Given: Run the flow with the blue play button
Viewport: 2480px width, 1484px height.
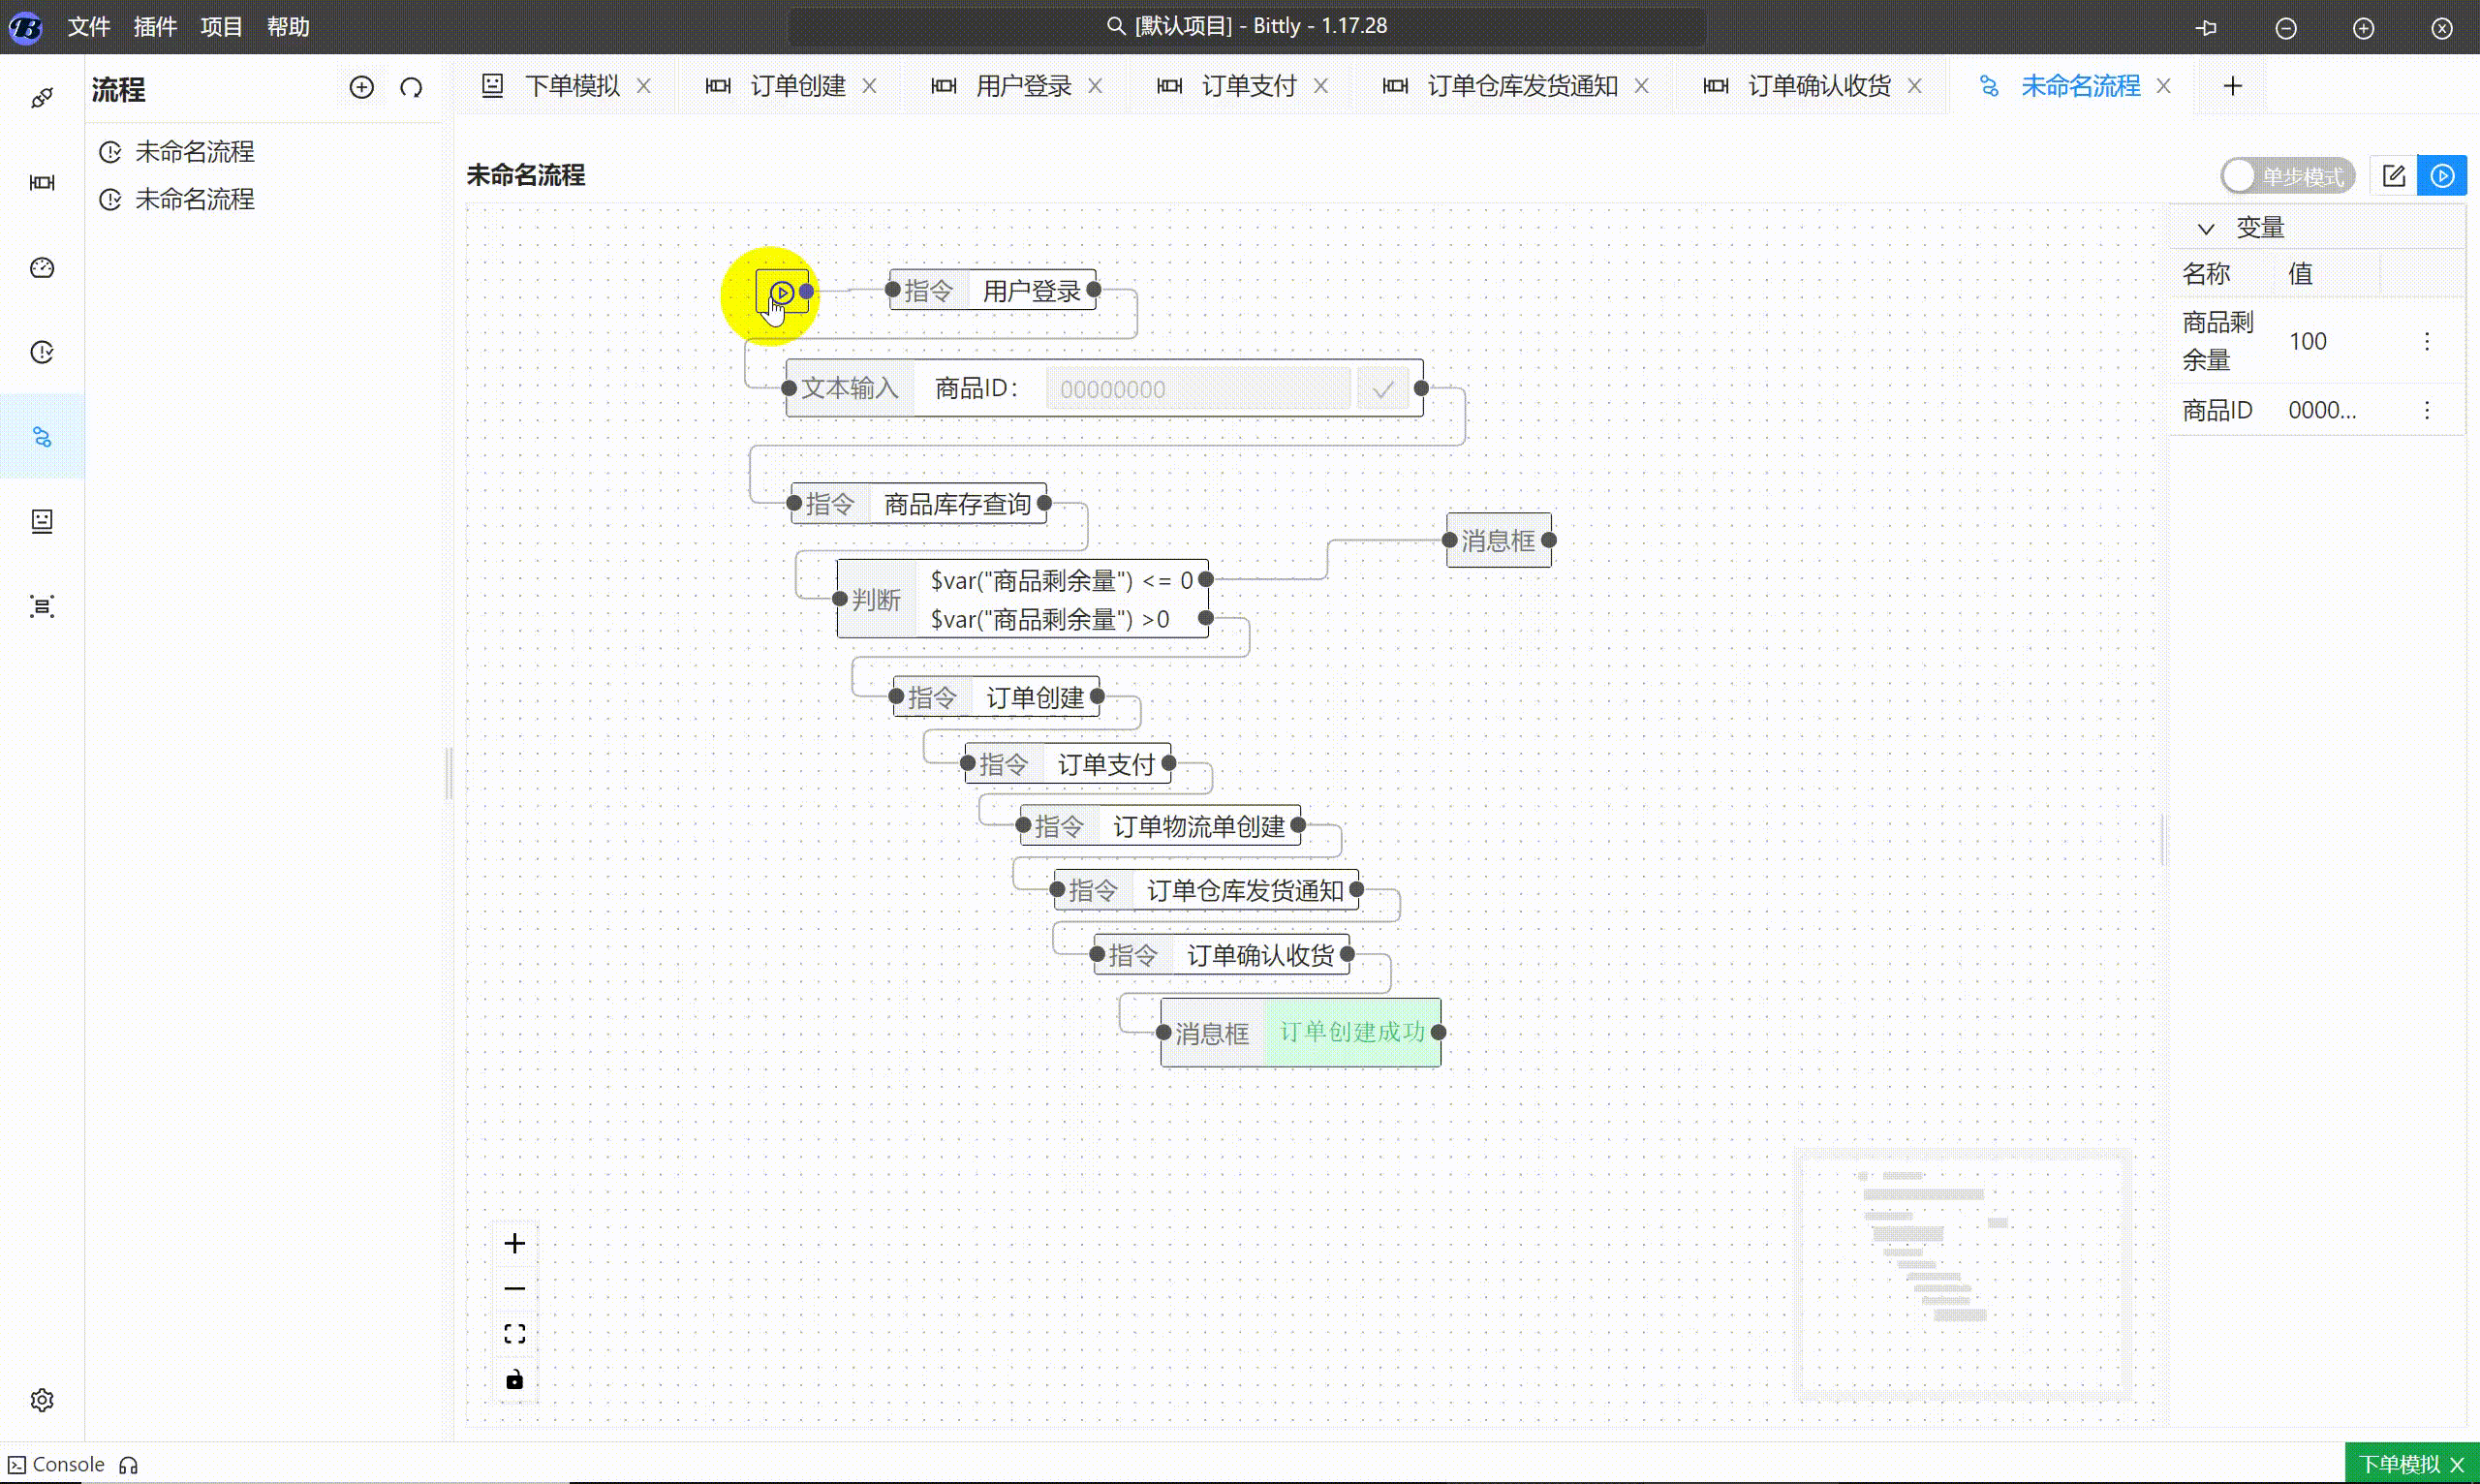Looking at the screenshot, I should (x=2442, y=175).
